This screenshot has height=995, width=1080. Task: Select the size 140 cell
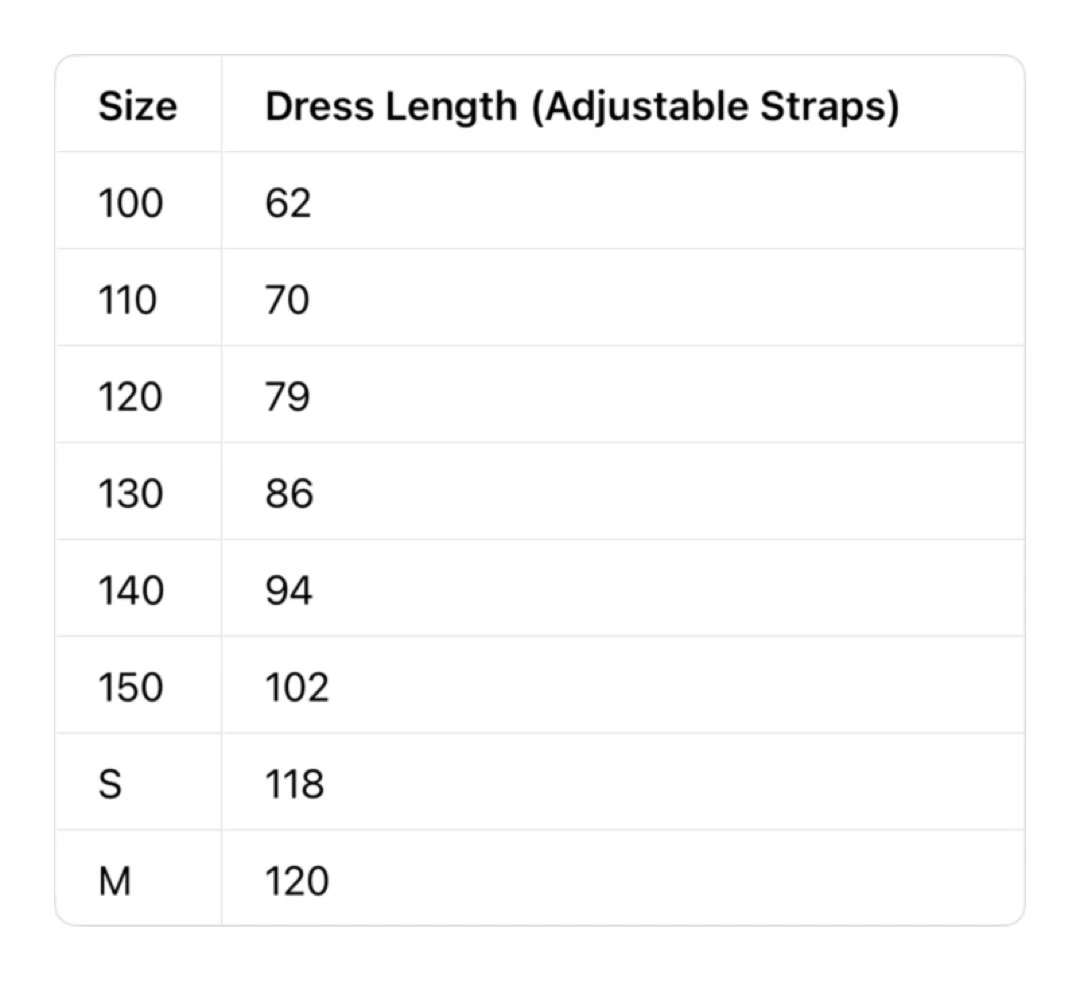[131, 591]
